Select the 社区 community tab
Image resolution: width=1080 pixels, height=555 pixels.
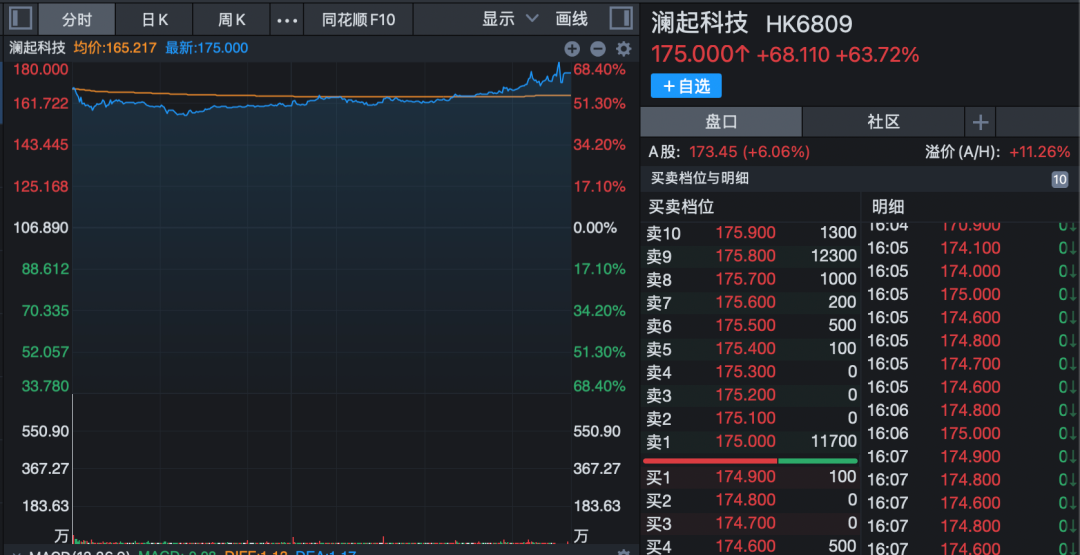tap(883, 123)
